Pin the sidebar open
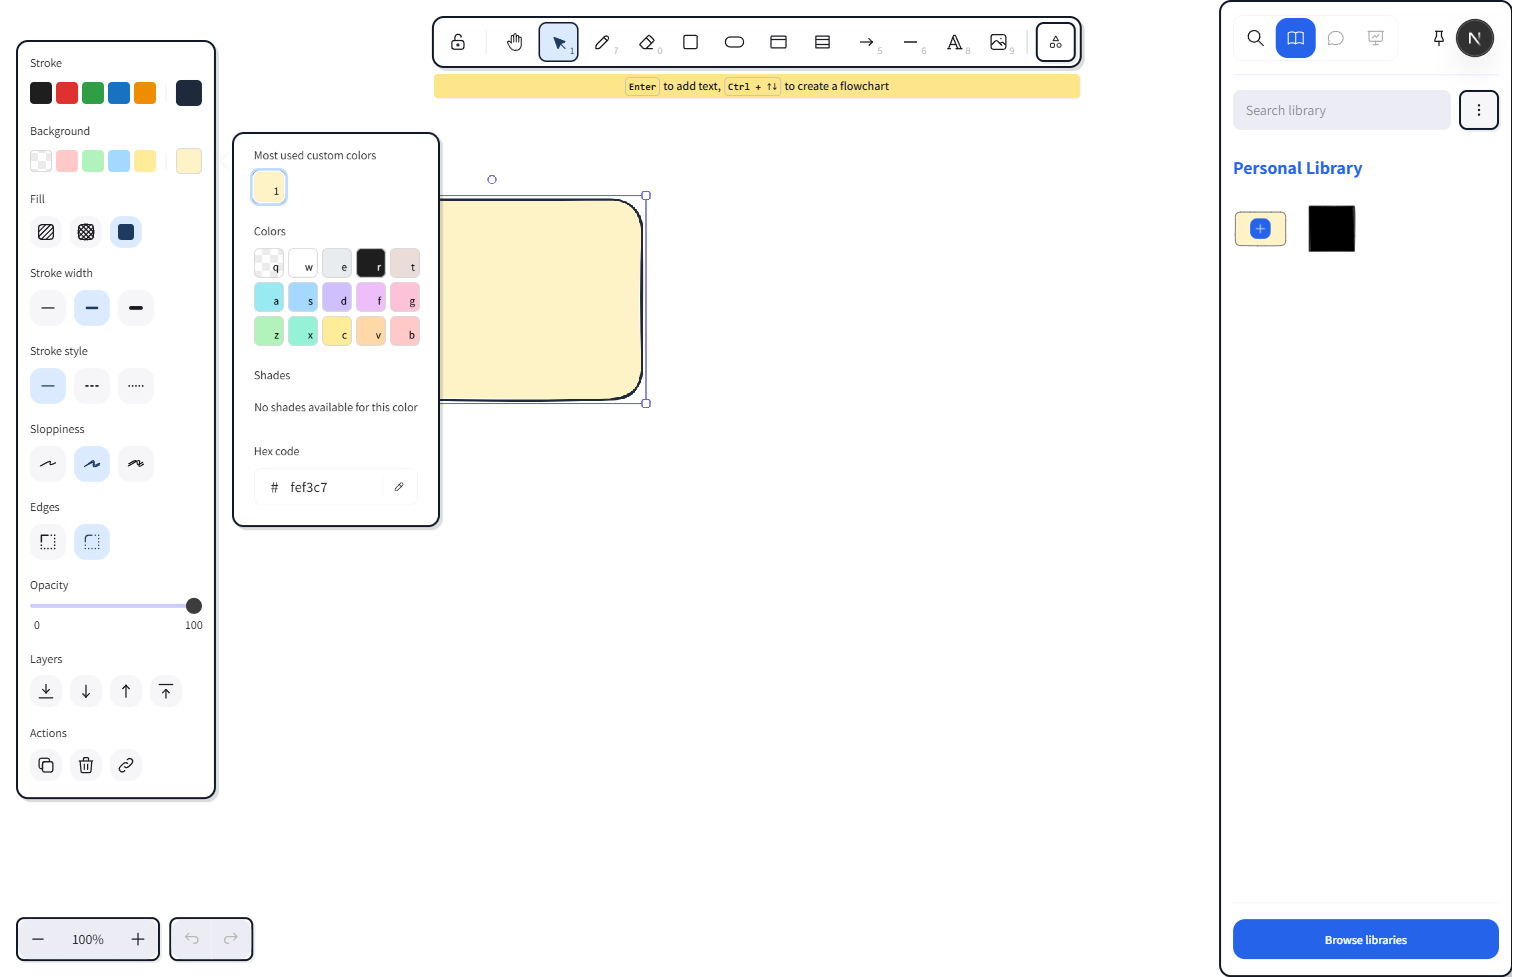The width and height of the screenshot is (1513, 977). click(x=1438, y=38)
